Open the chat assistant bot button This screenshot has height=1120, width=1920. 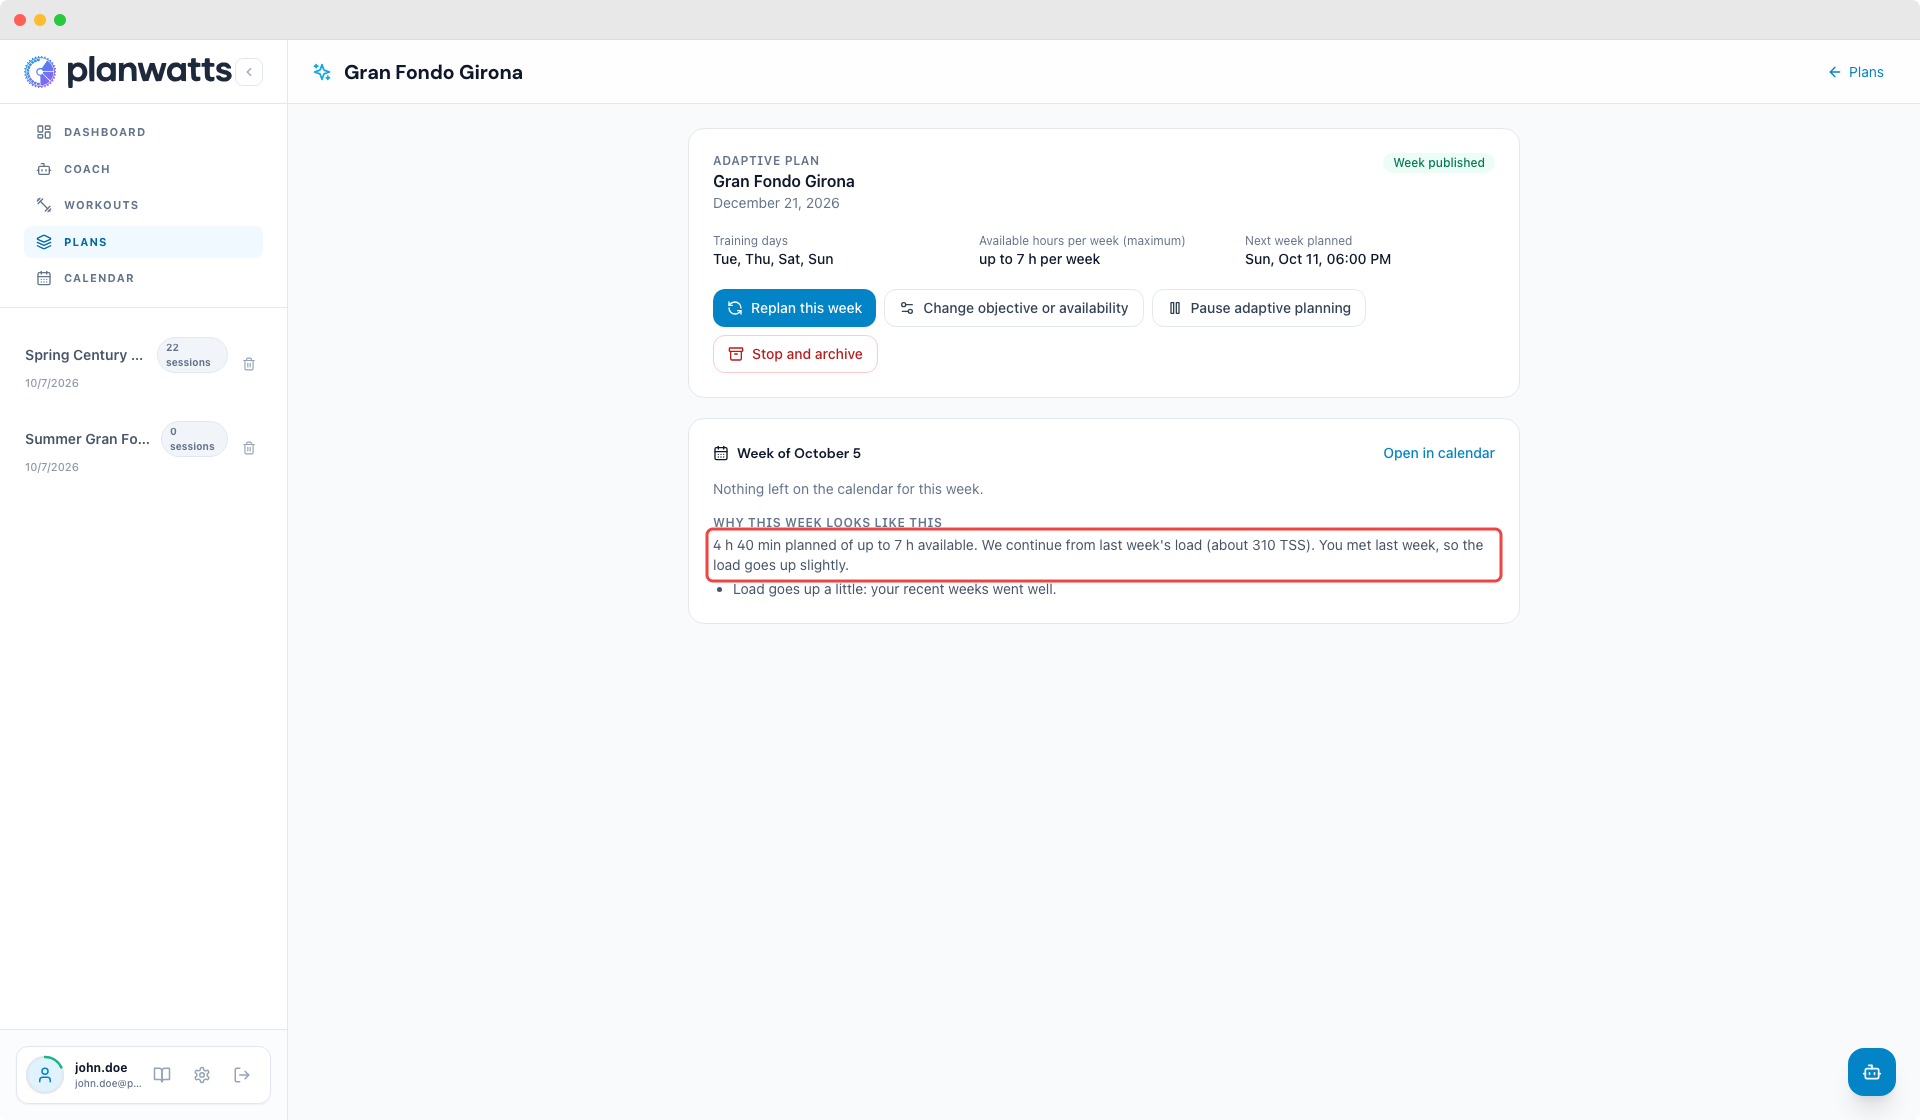pyautogui.click(x=1871, y=1072)
